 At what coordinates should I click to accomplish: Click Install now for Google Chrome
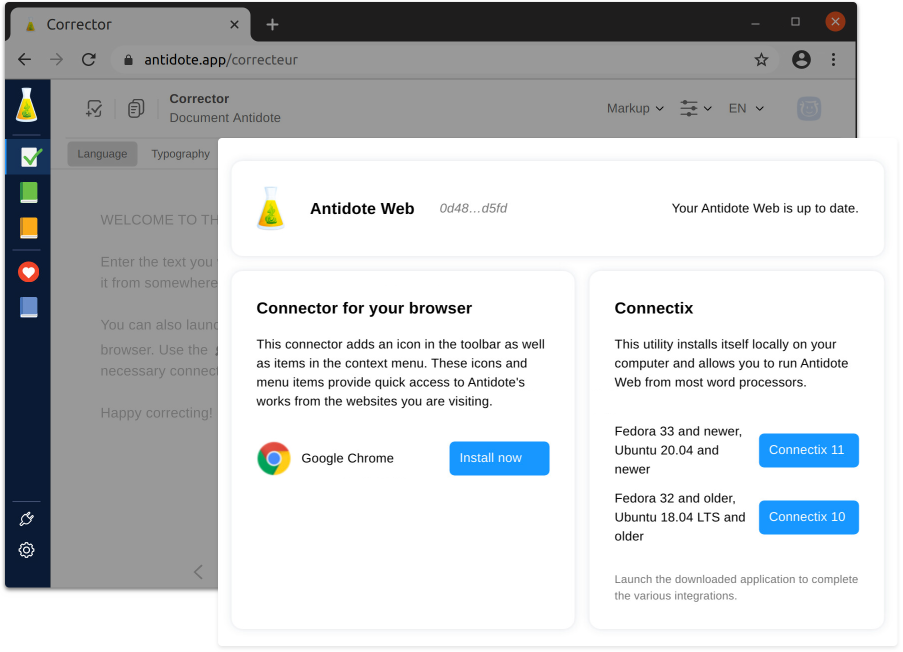click(x=499, y=458)
